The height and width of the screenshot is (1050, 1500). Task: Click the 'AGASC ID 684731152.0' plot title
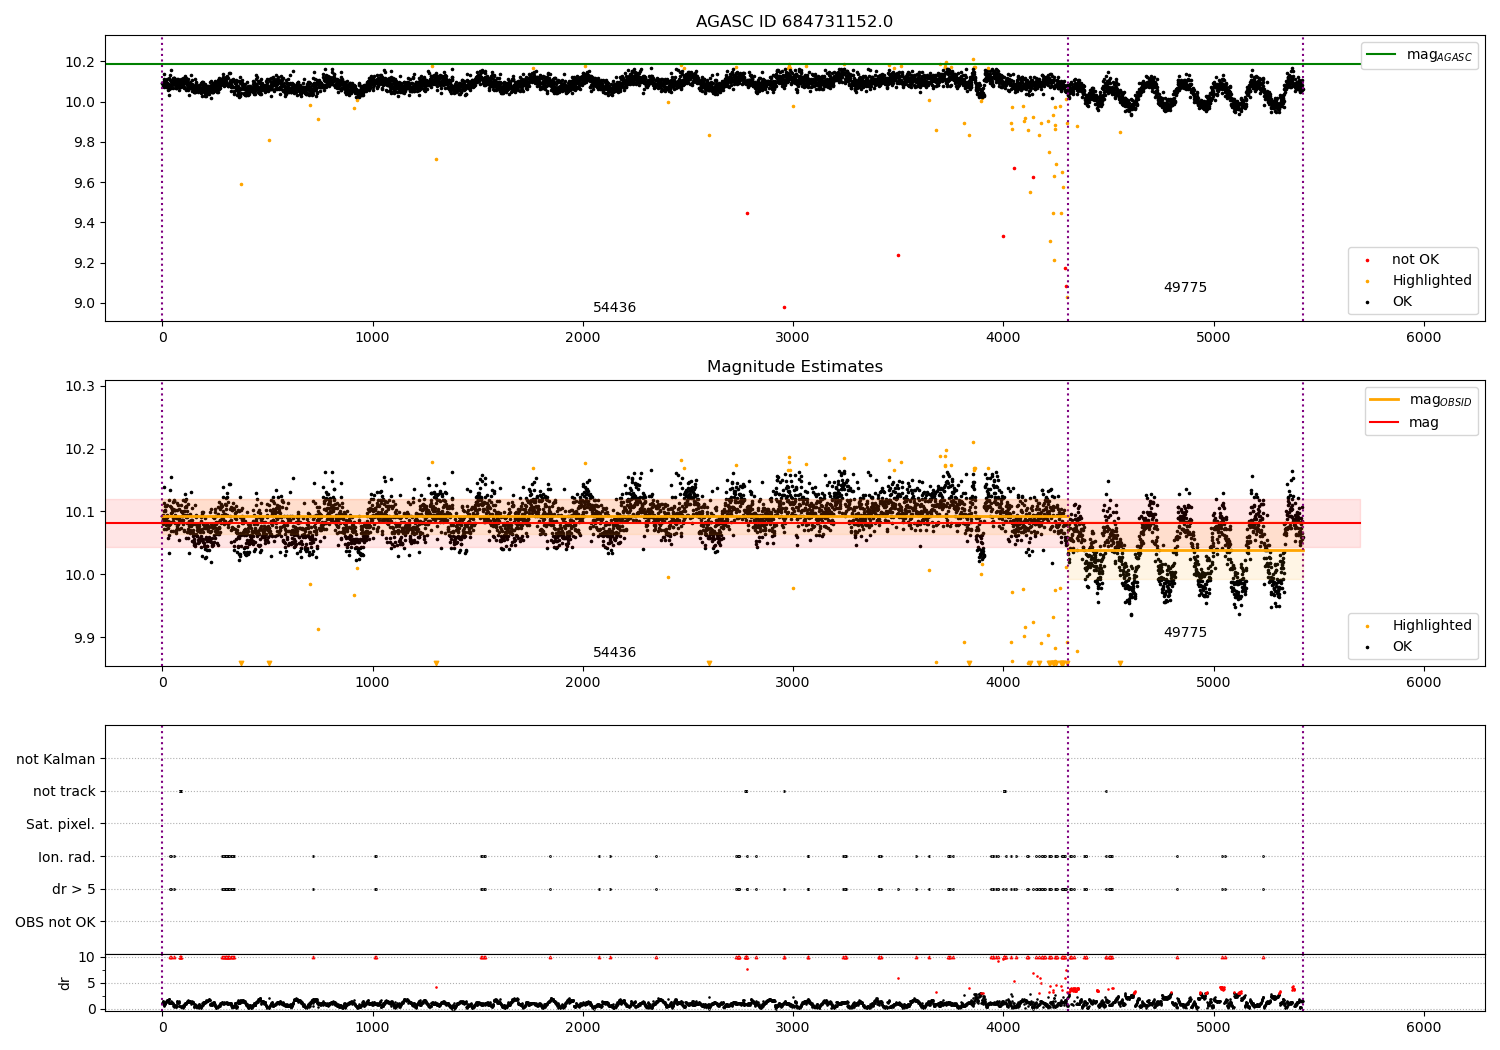click(x=794, y=22)
